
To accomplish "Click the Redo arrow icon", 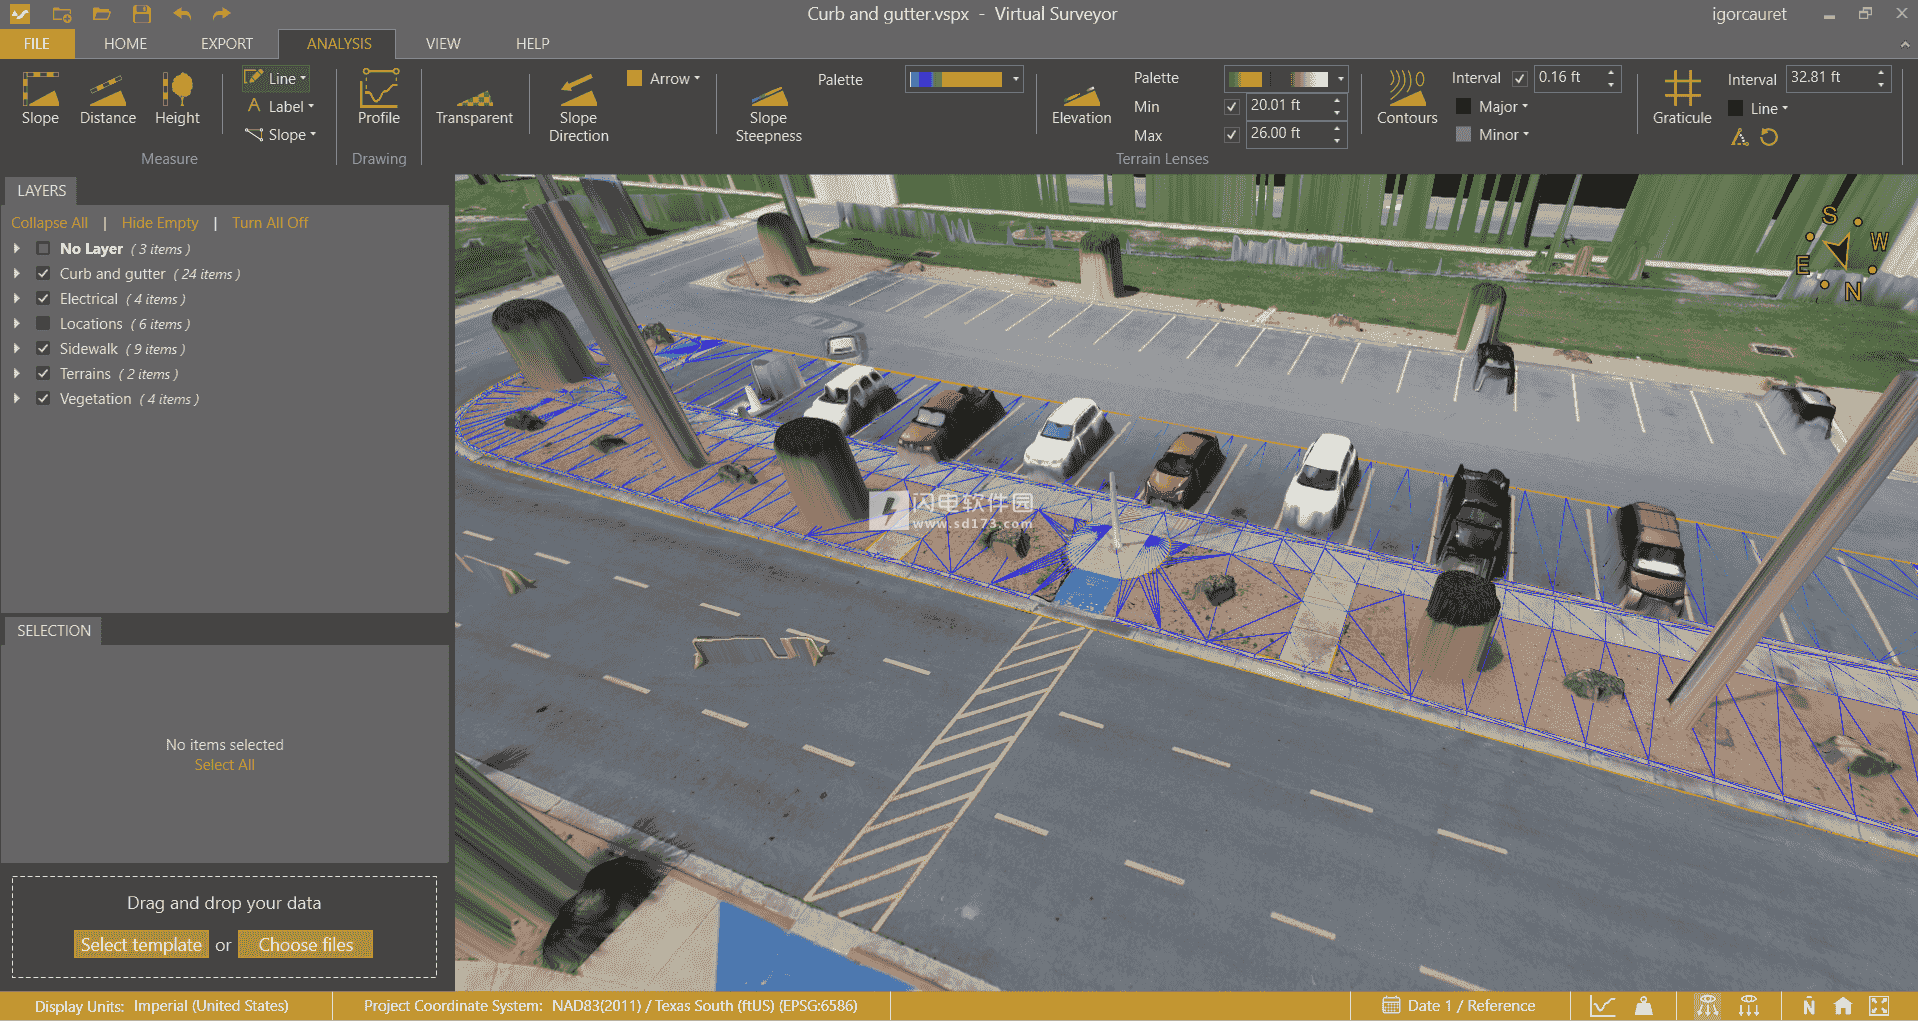I will (221, 14).
